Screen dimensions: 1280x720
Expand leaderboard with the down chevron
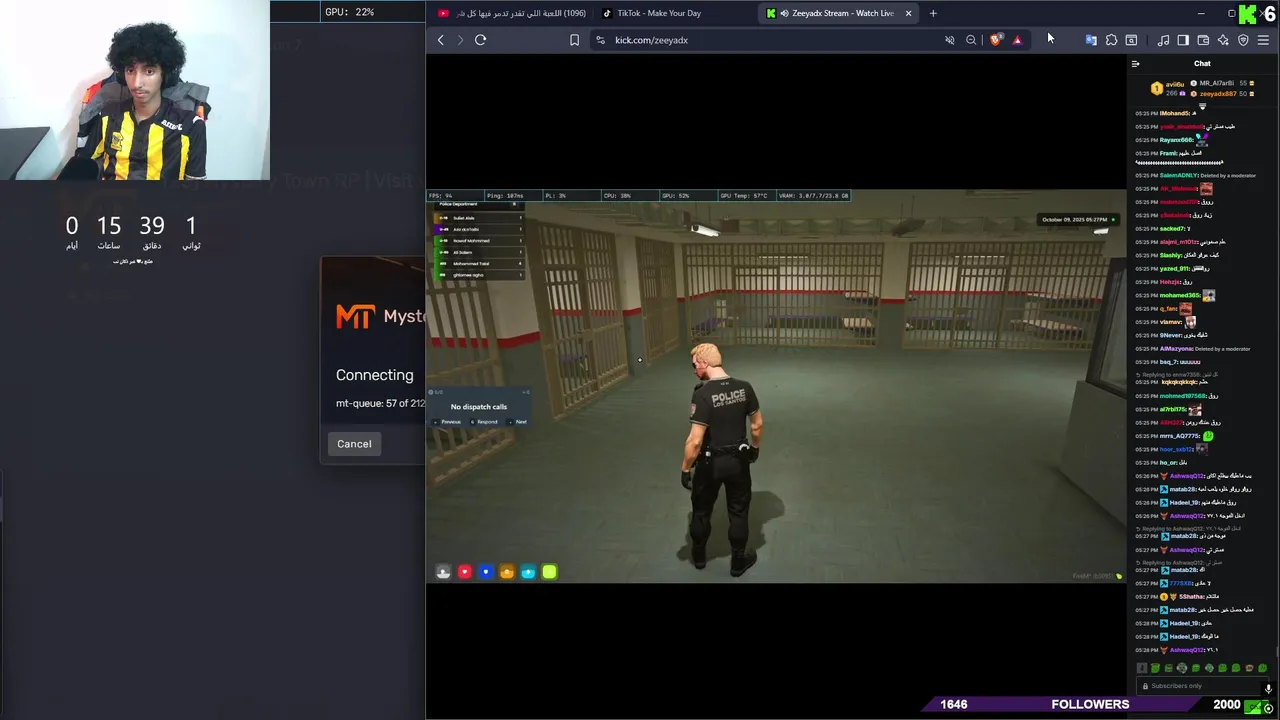click(x=1202, y=105)
